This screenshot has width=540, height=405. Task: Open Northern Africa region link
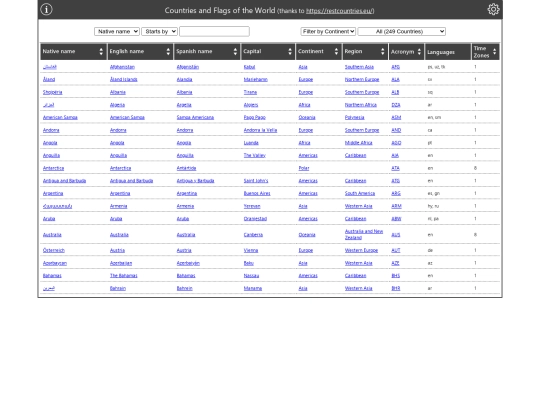[x=361, y=105]
